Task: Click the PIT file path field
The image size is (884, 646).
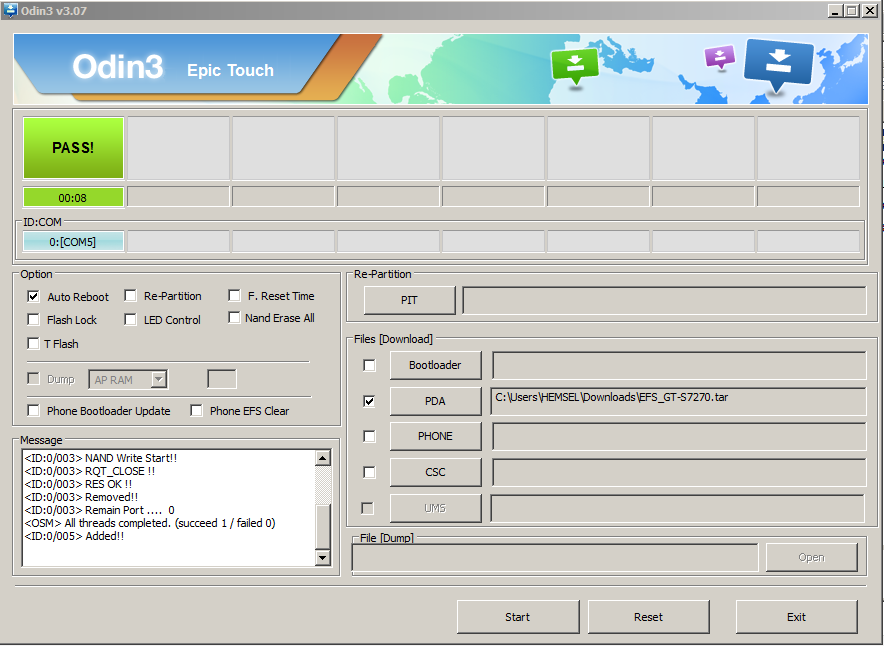Action: tap(664, 300)
